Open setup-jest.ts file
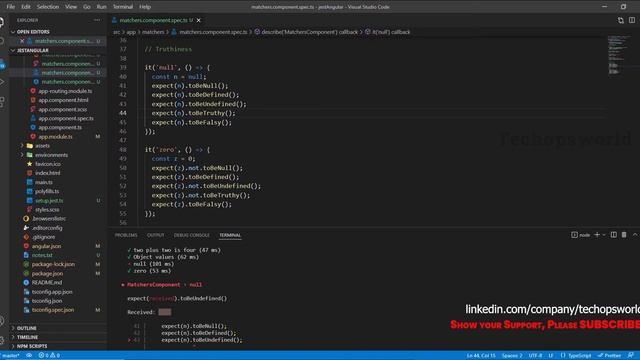Screen dimensions: 640x360 point(49,200)
